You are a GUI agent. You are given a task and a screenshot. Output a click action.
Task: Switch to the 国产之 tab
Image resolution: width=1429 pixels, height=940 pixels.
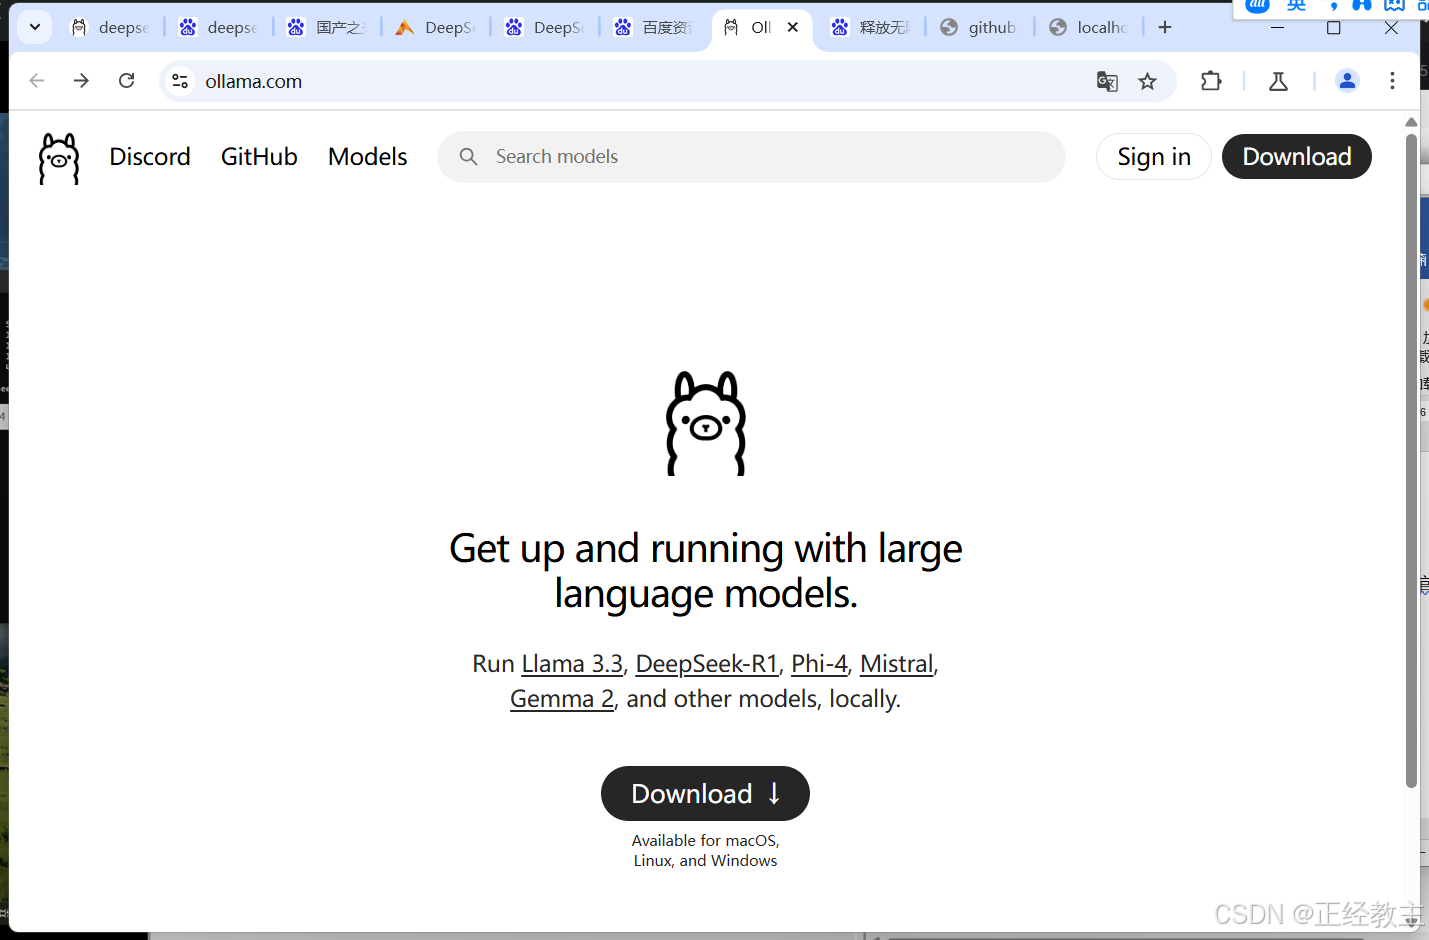click(327, 27)
